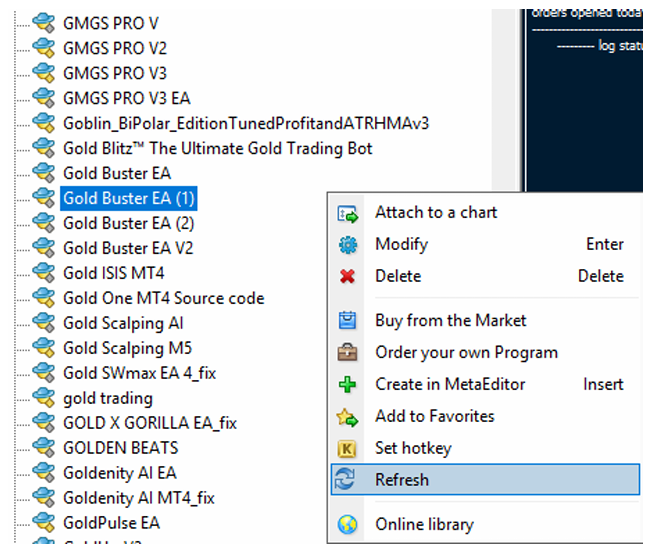The height and width of the screenshot is (558, 654).
Task: Click the Attach to a chart icon
Action: click(347, 214)
